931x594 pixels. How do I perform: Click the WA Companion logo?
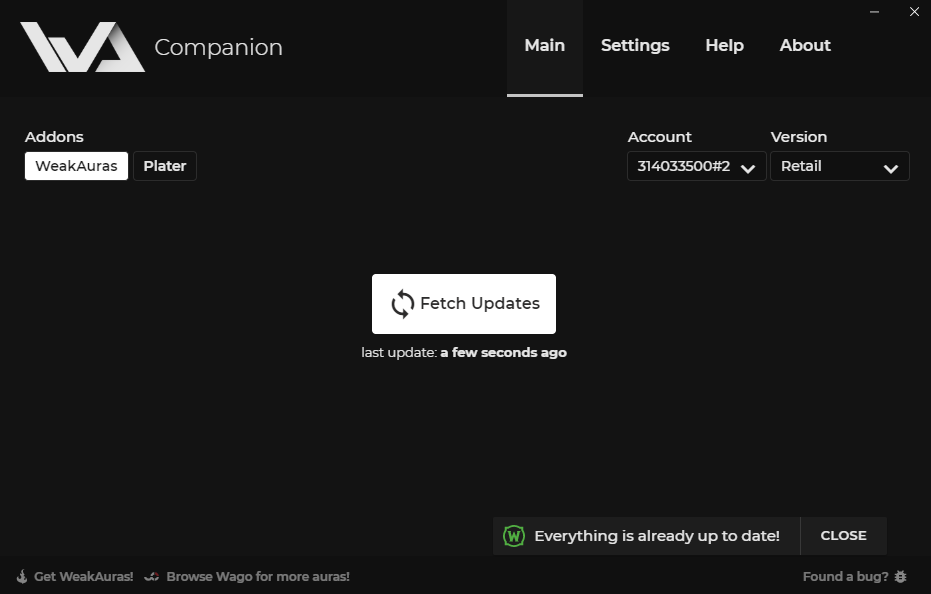click(80, 45)
